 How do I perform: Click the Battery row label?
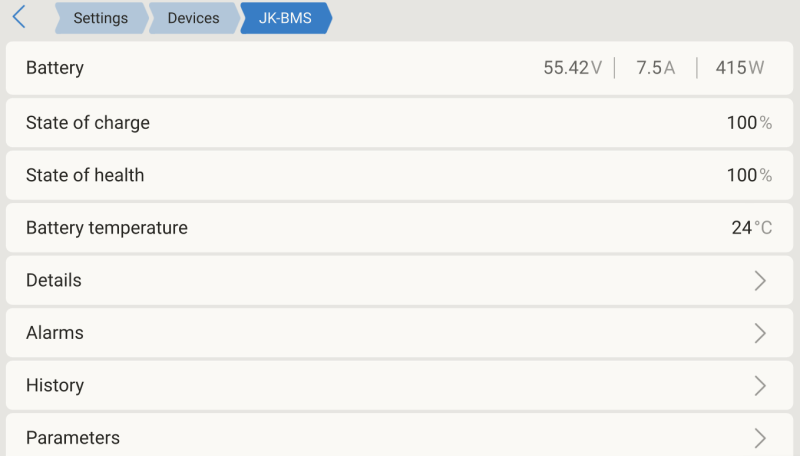click(x=55, y=68)
